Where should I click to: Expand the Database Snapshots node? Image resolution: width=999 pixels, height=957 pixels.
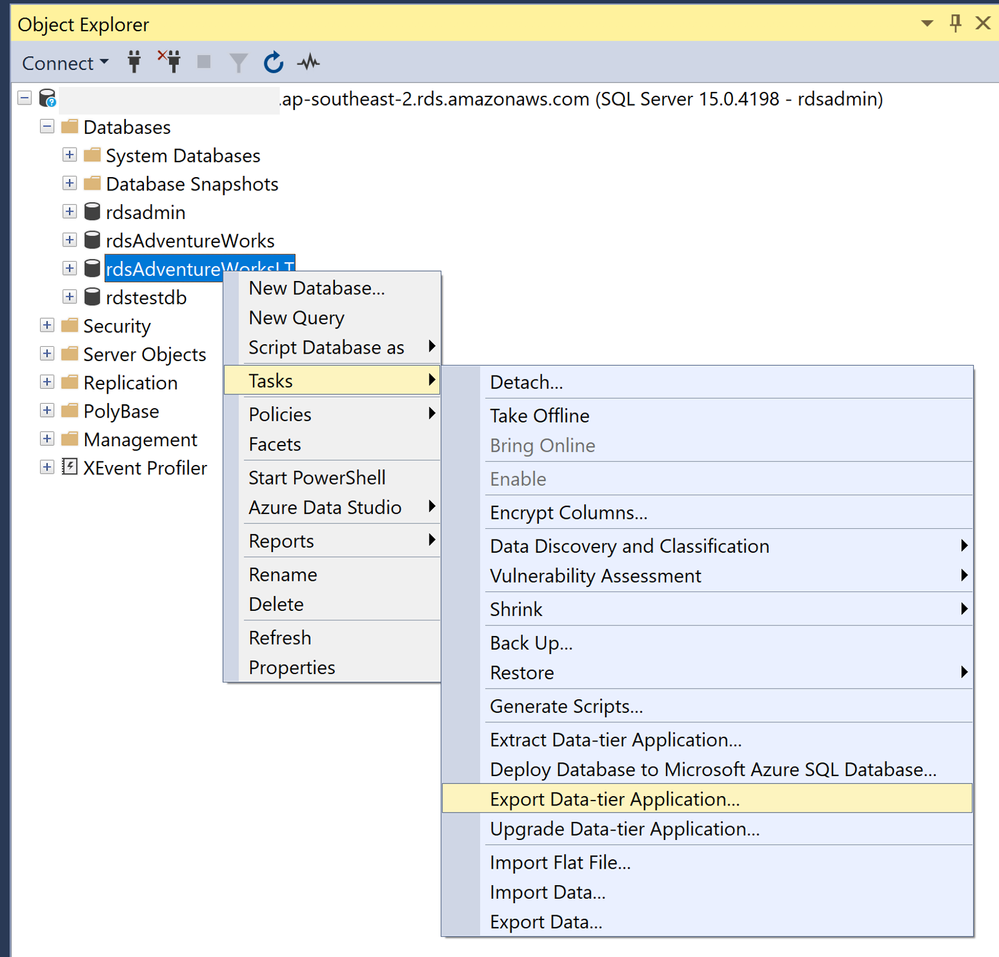tap(69, 183)
